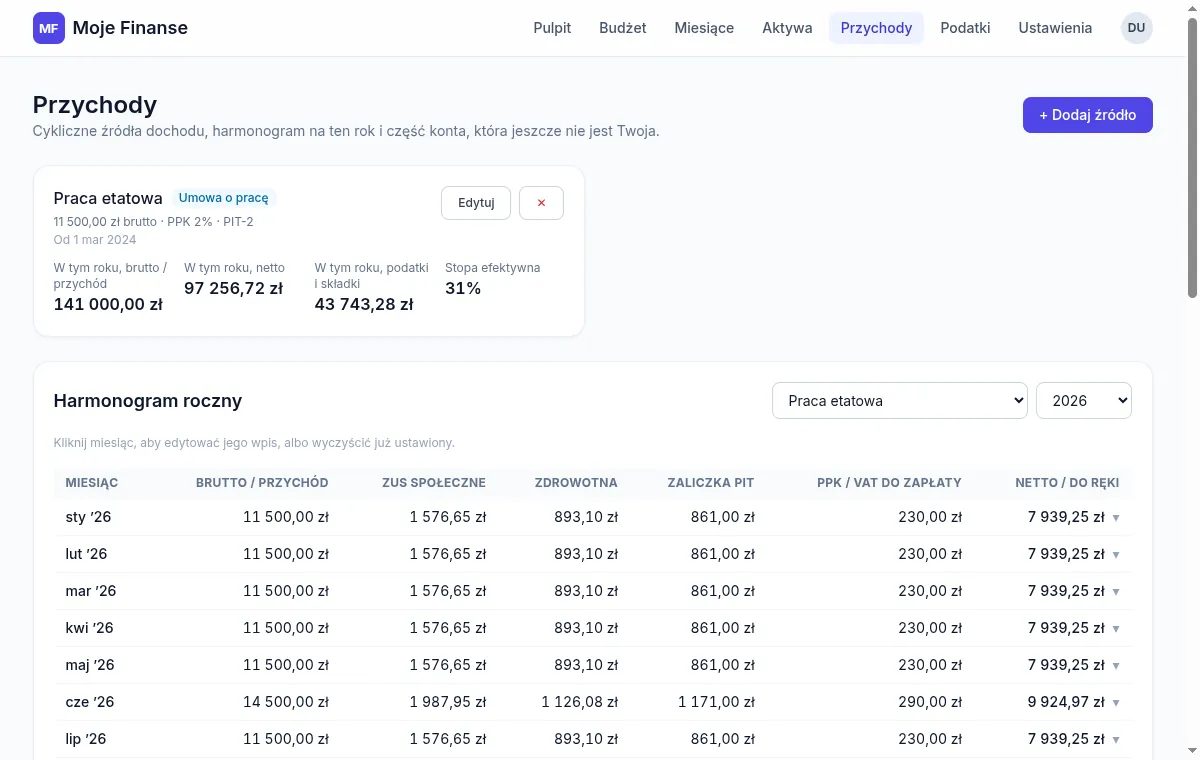Click the 141 000,00 zł yearly gross value
Screen dimensions: 1200x760
[x=108, y=305]
